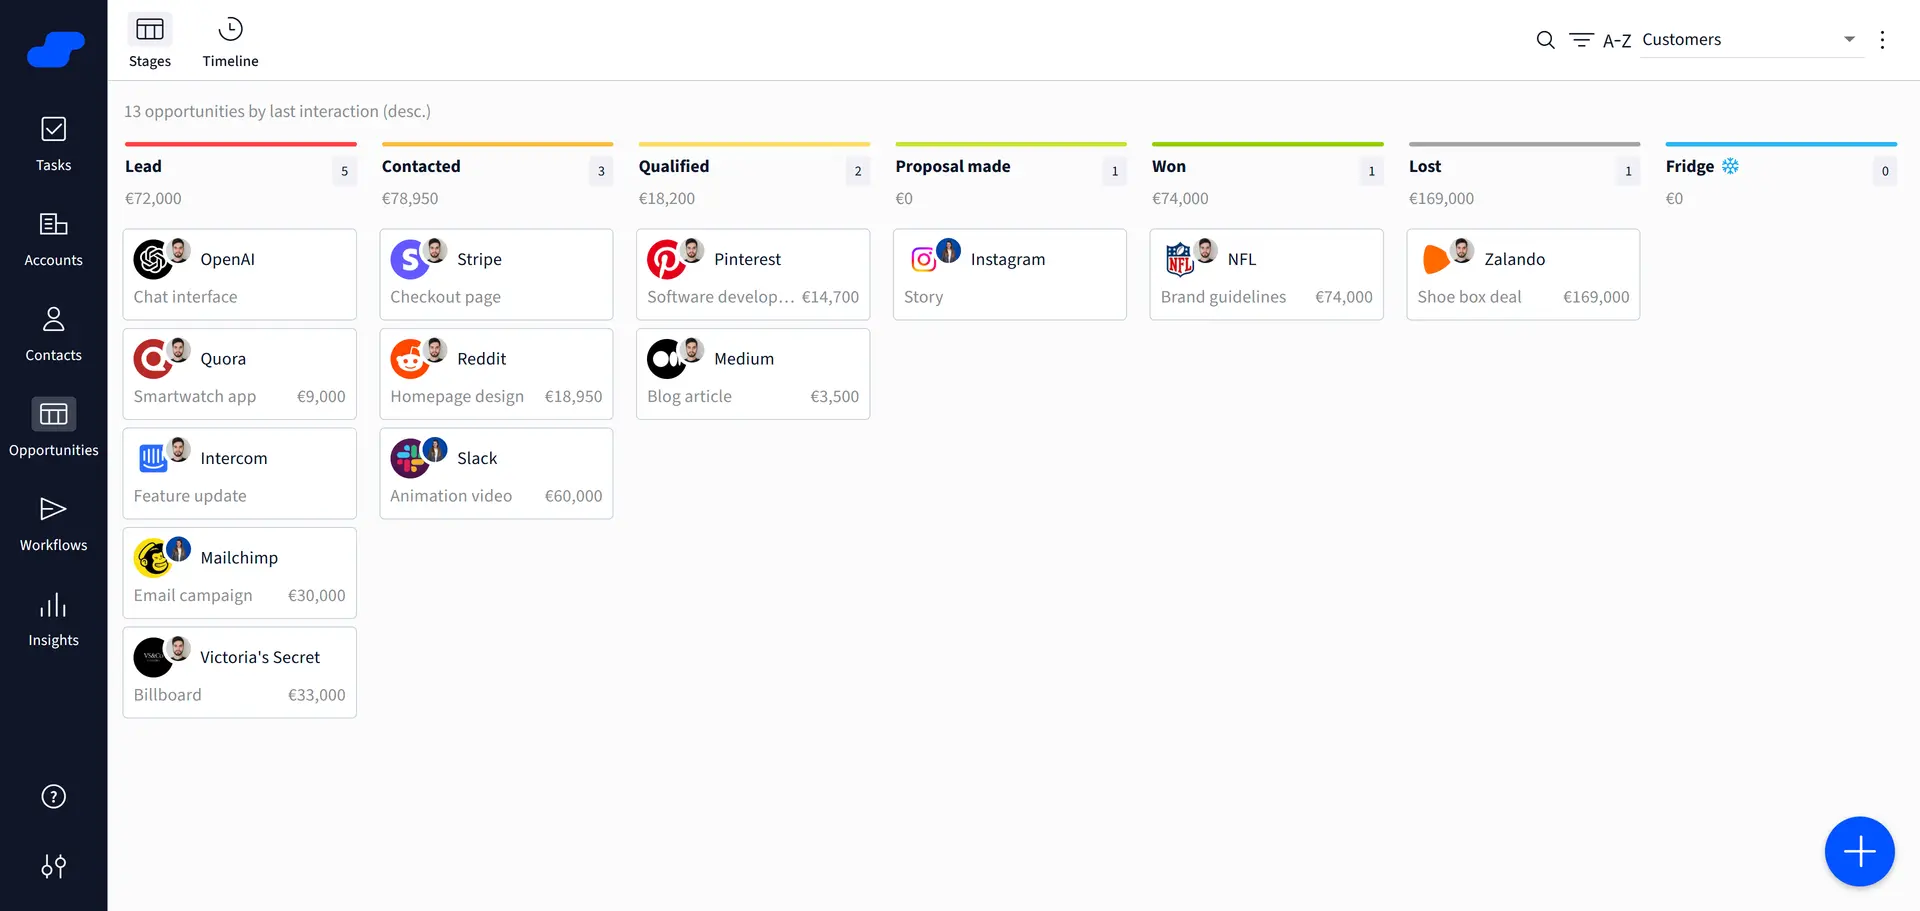
Task: View Insights charts page
Action: pos(53,619)
